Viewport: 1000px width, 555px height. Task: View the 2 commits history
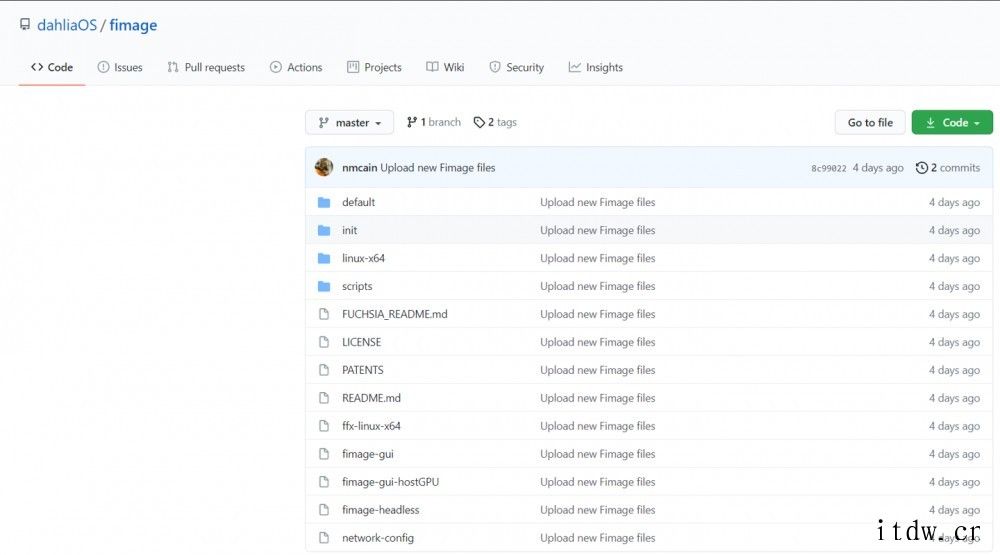click(948, 168)
